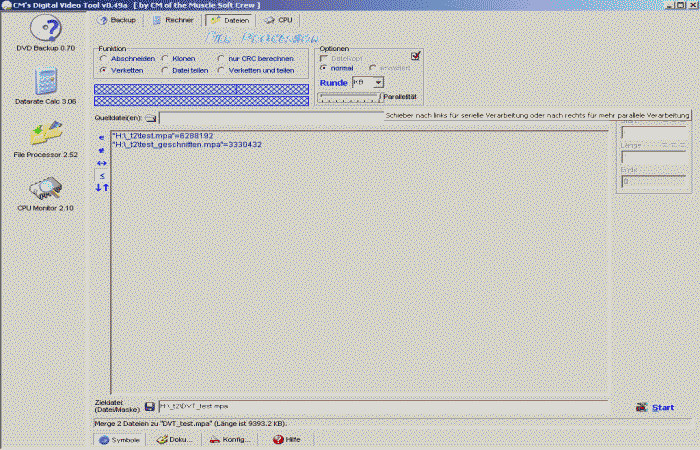Click the swap up/down arrows list icon

[102, 187]
